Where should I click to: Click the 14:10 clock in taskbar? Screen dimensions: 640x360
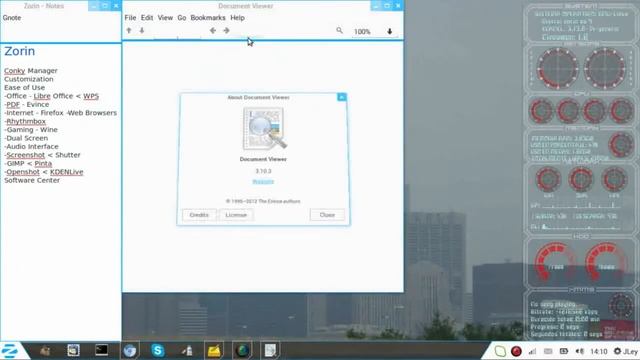pyautogui.click(x=599, y=351)
